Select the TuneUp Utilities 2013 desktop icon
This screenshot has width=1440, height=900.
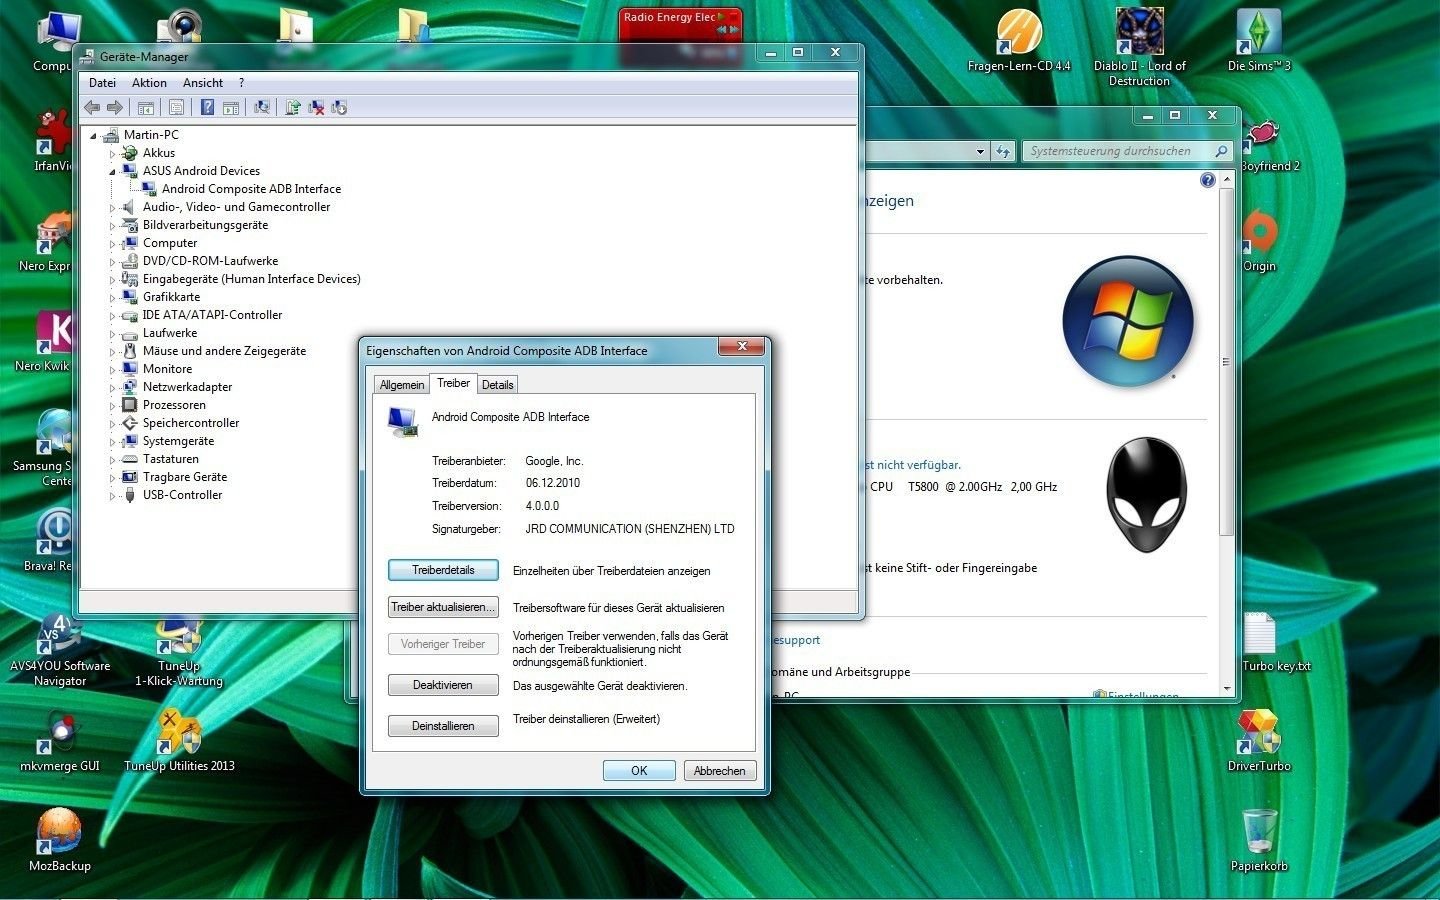pyautogui.click(x=180, y=740)
